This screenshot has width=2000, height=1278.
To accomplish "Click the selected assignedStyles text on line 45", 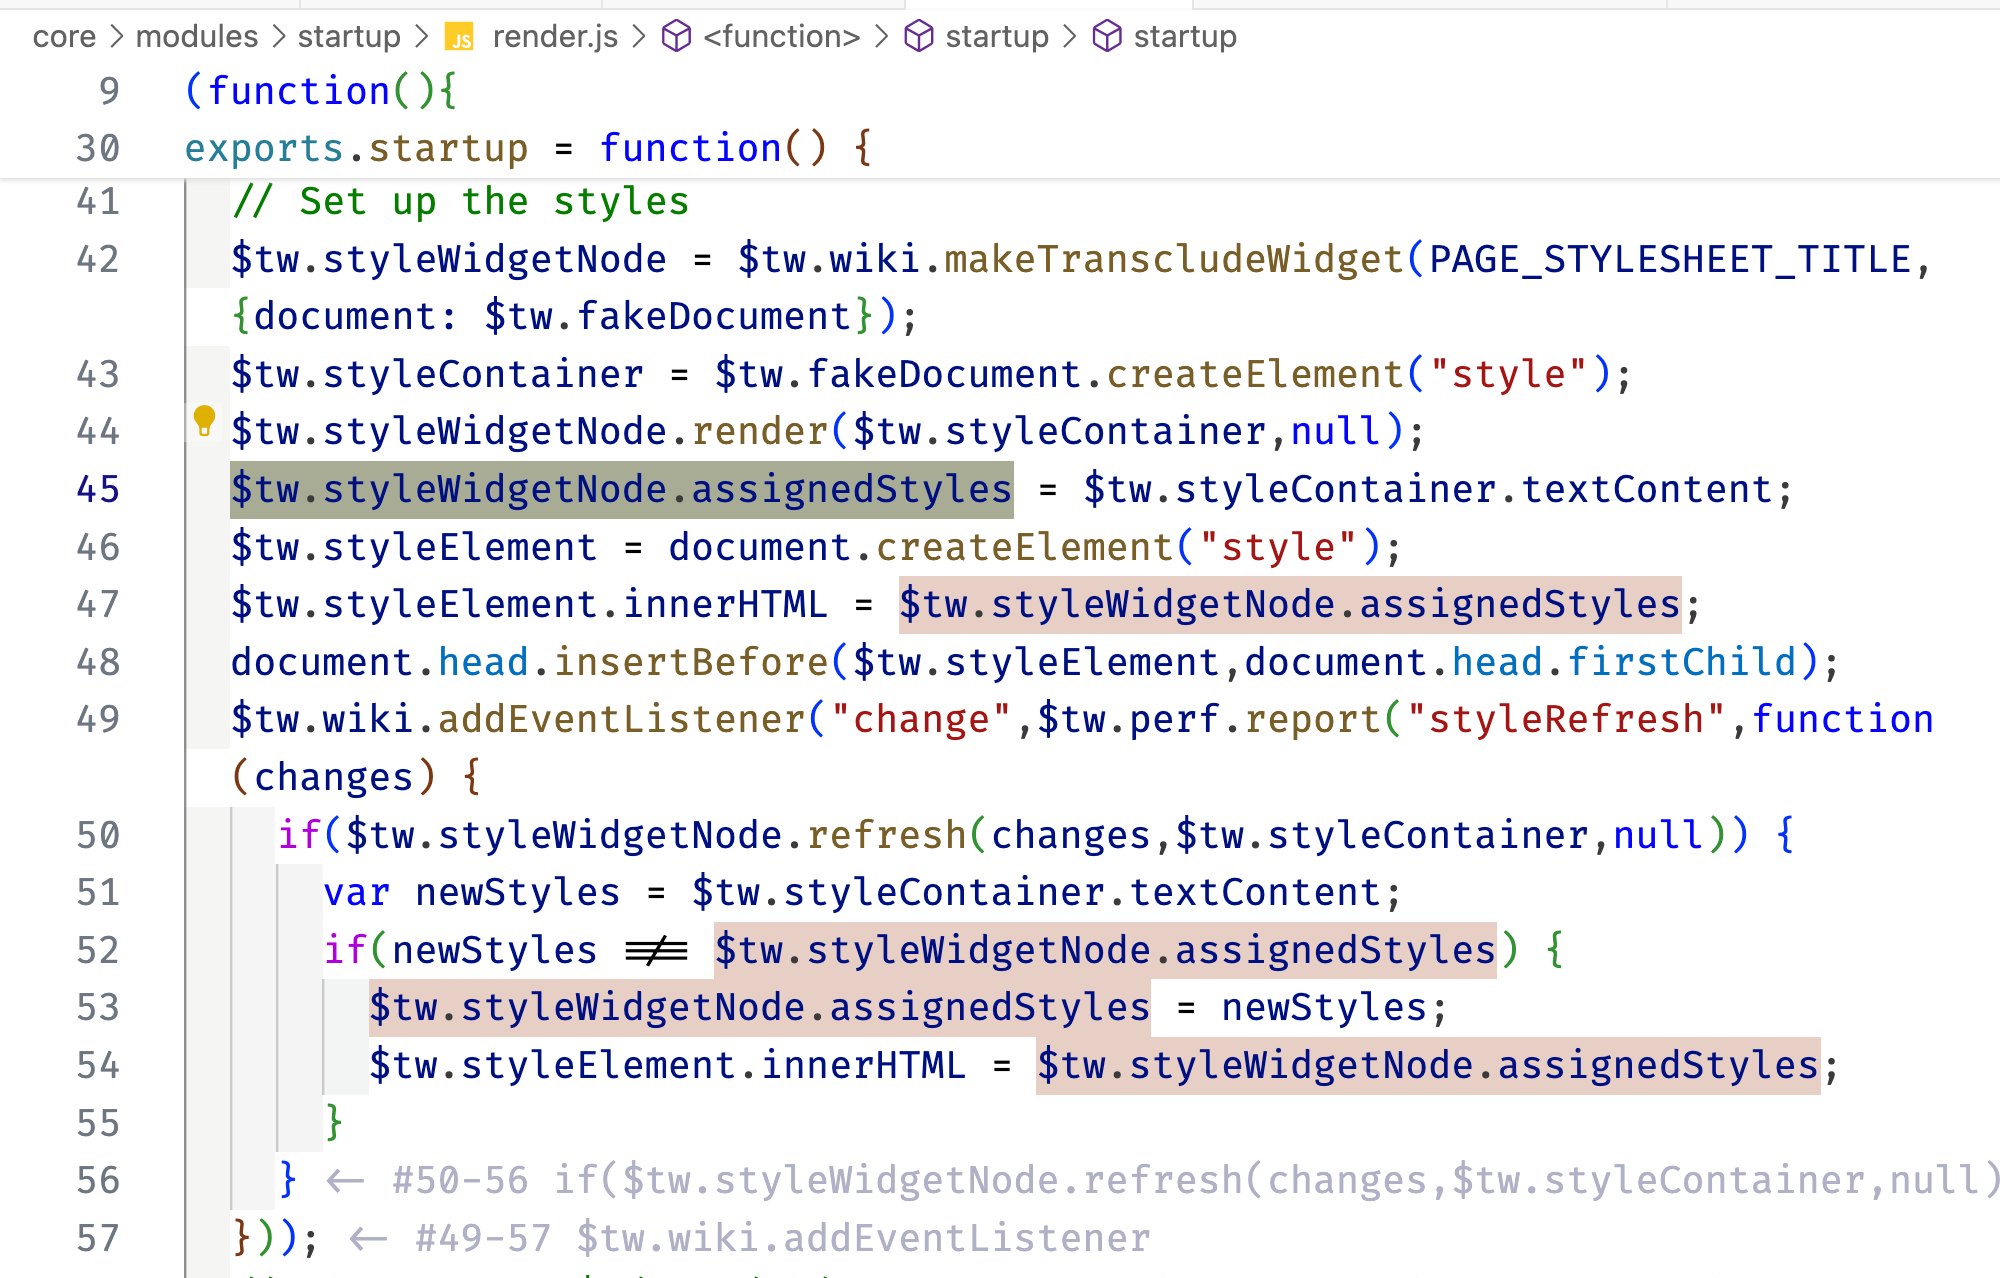I will [x=850, y=490].
